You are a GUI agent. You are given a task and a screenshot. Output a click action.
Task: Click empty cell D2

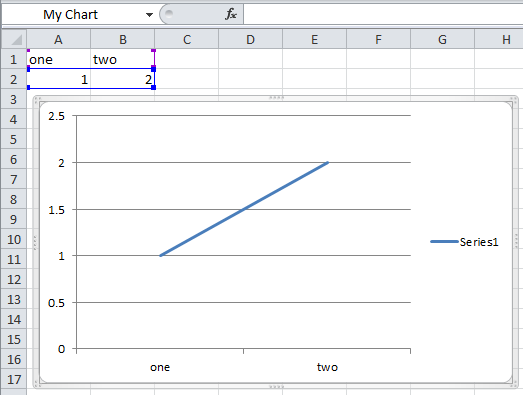[x=250, y=79]
